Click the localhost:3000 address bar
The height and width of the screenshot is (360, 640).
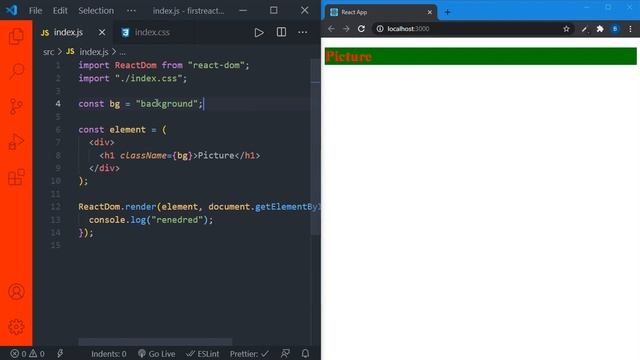click(473, 29)
